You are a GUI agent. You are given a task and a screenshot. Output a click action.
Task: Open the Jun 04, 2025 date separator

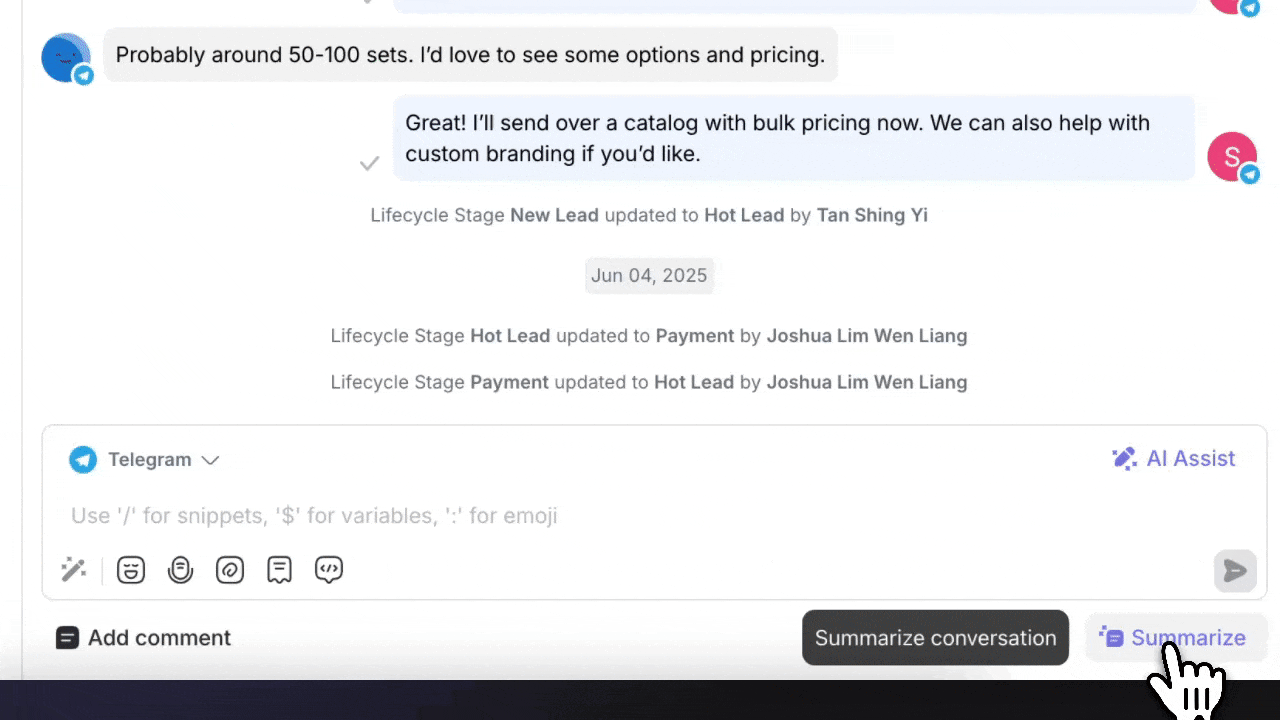(x=649, y=275)
